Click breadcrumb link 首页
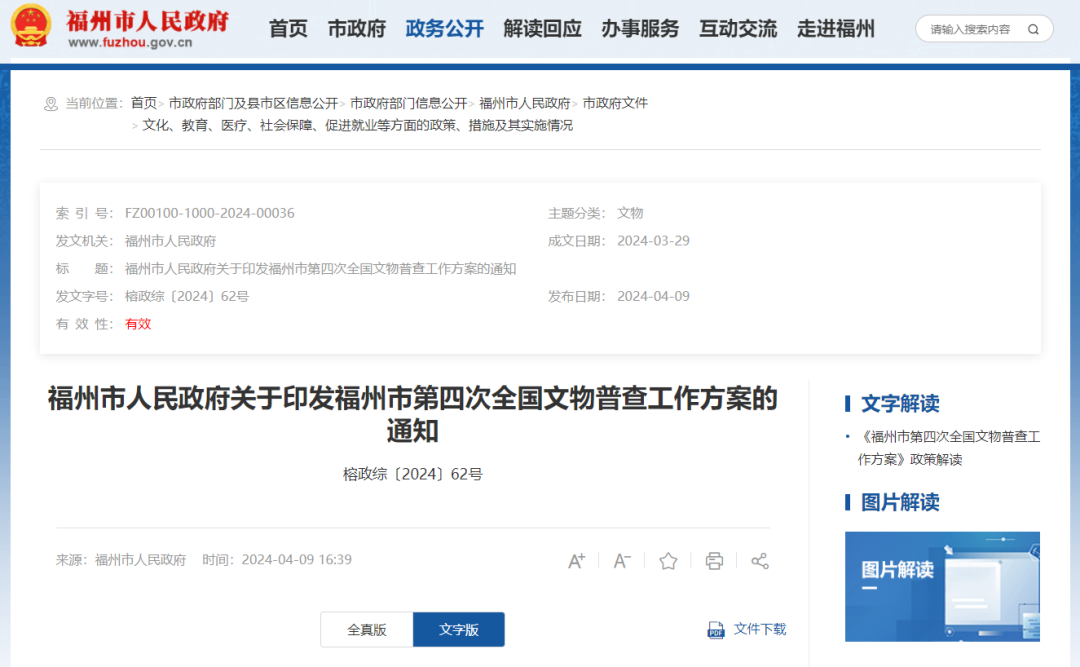 point(144,103)
